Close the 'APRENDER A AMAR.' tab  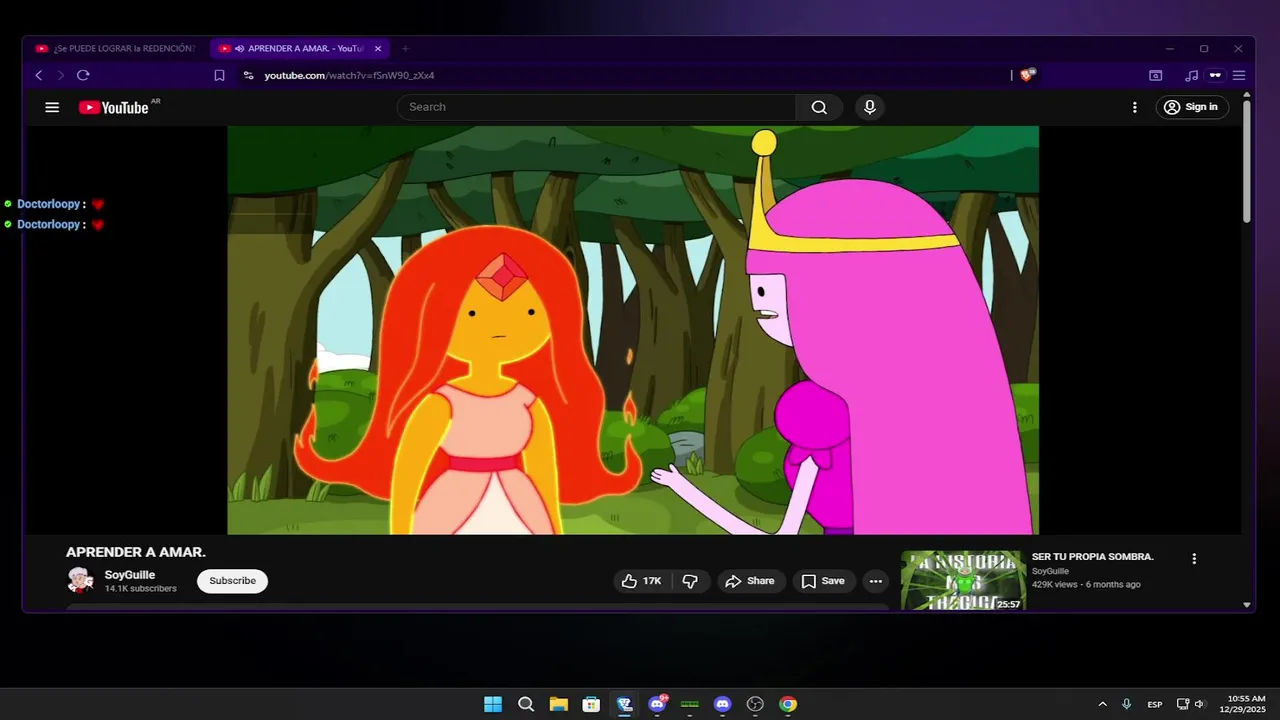[x=378, y=48]
